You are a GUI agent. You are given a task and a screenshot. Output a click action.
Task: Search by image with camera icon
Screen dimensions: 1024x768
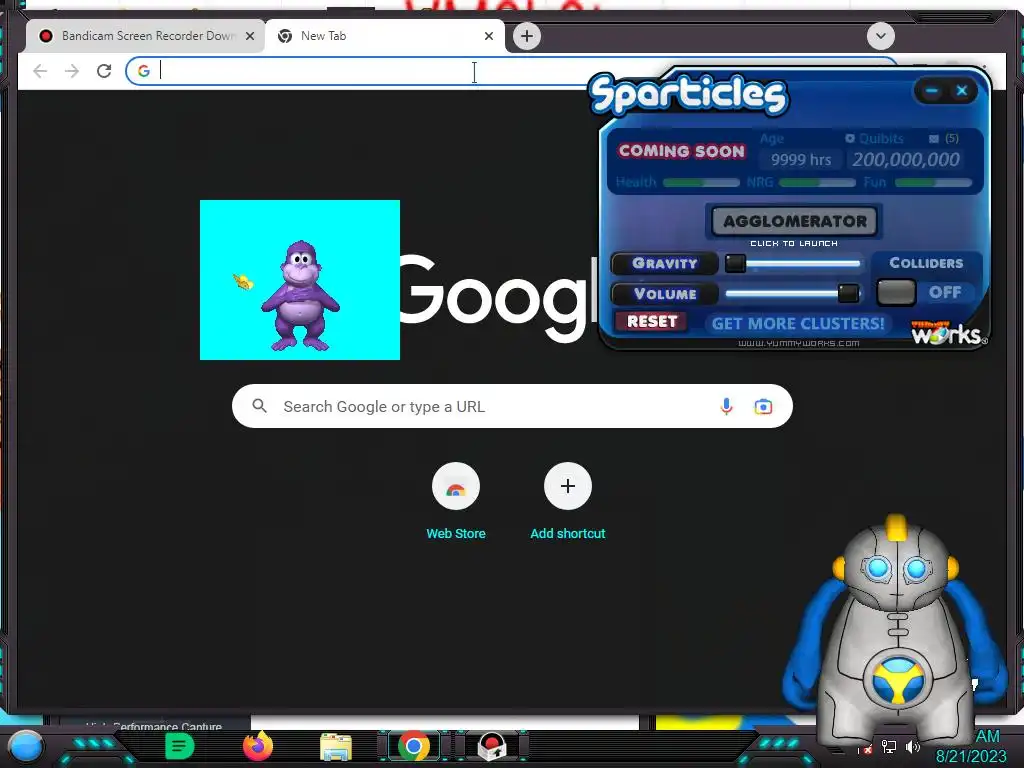click(763, 406)
